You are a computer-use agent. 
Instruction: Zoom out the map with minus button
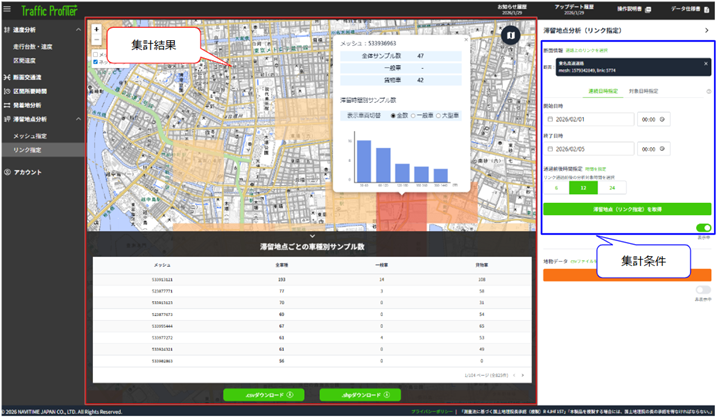(x=96, y=40)
